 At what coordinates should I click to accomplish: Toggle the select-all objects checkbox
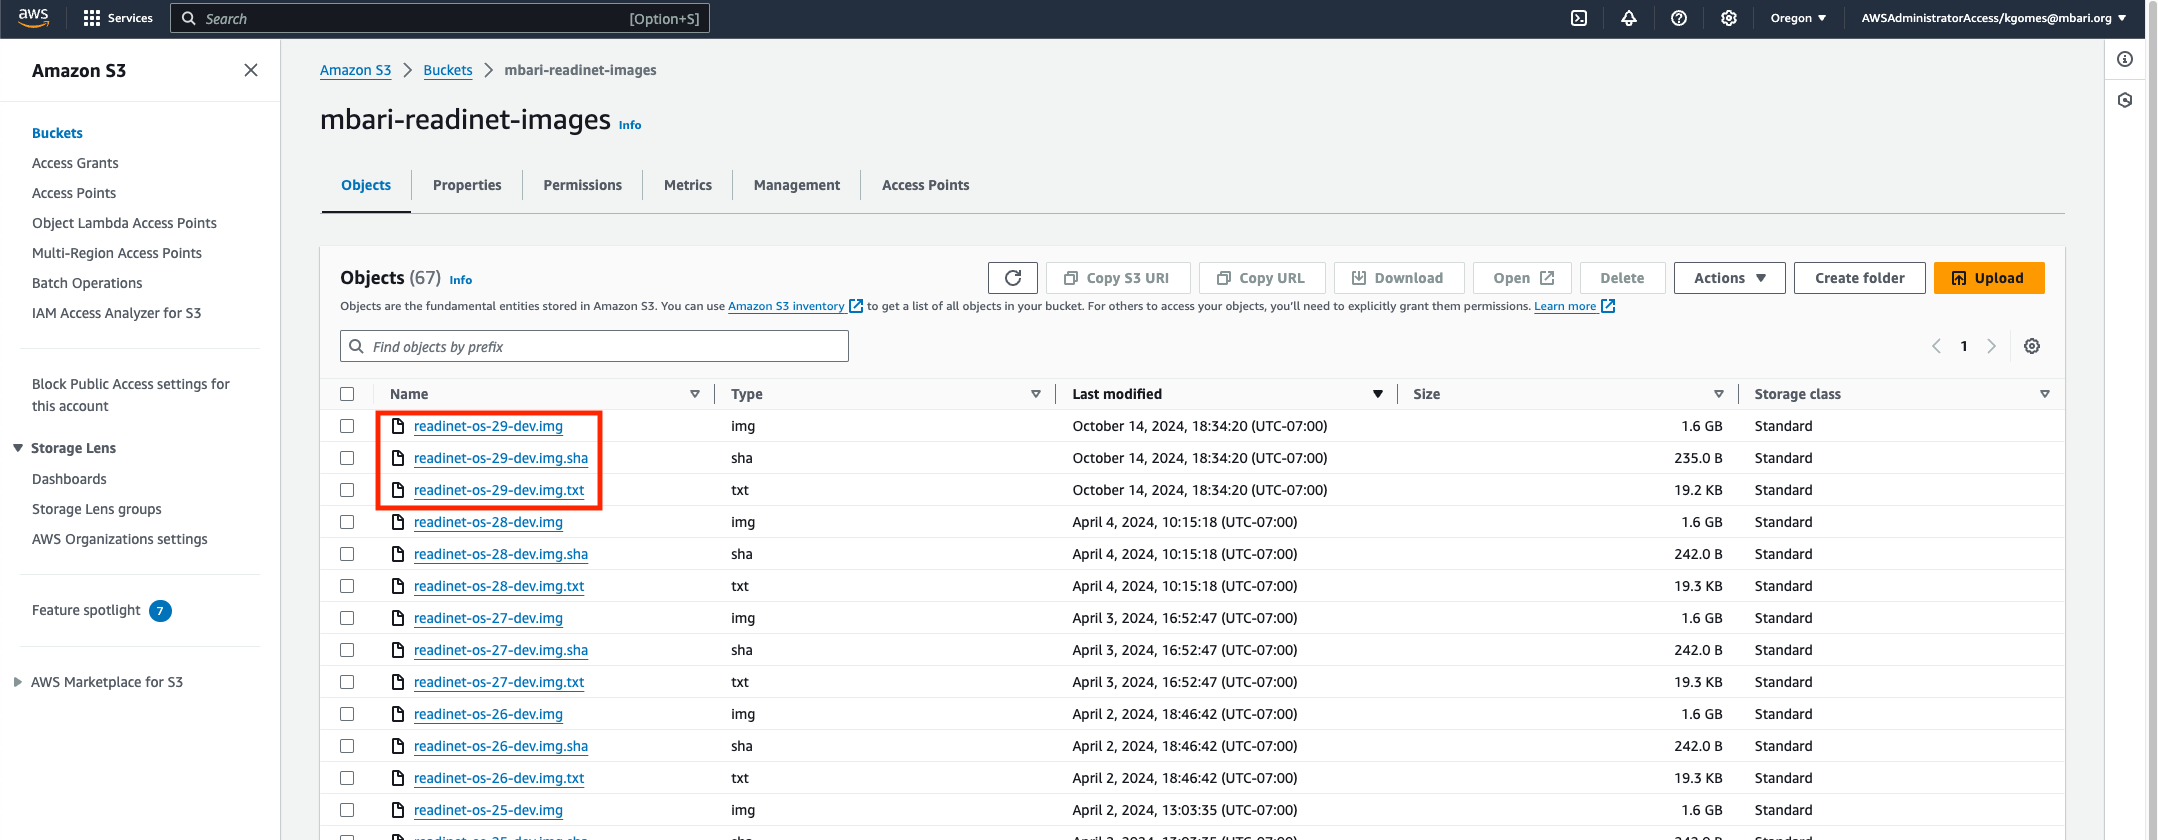(347, 394)
